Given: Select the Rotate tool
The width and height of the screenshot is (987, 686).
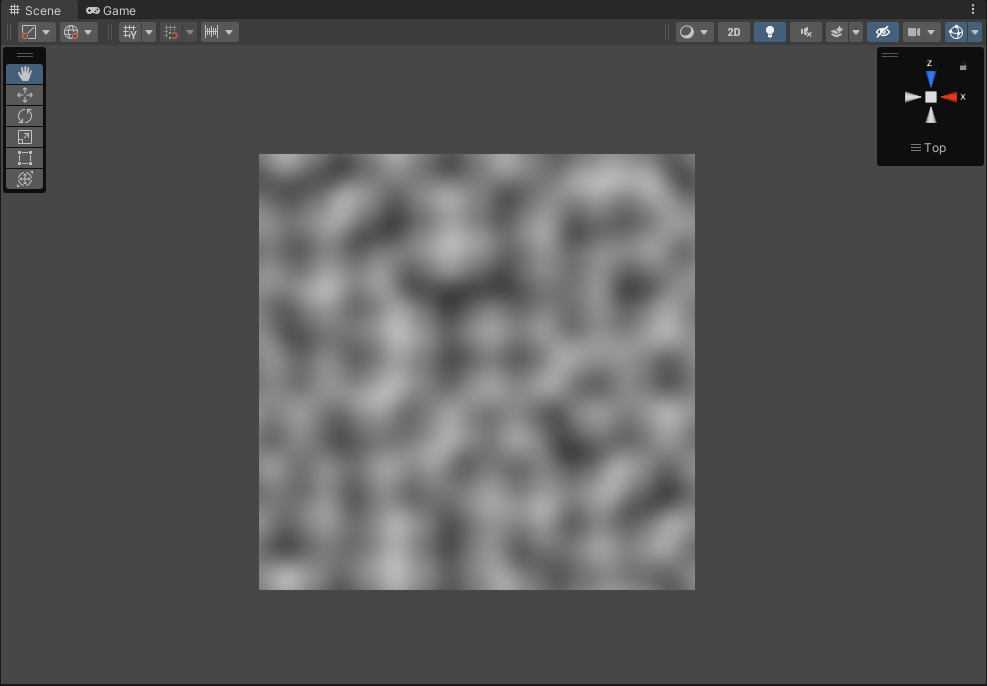Looking at the screenshot, I should coord(25,116).
